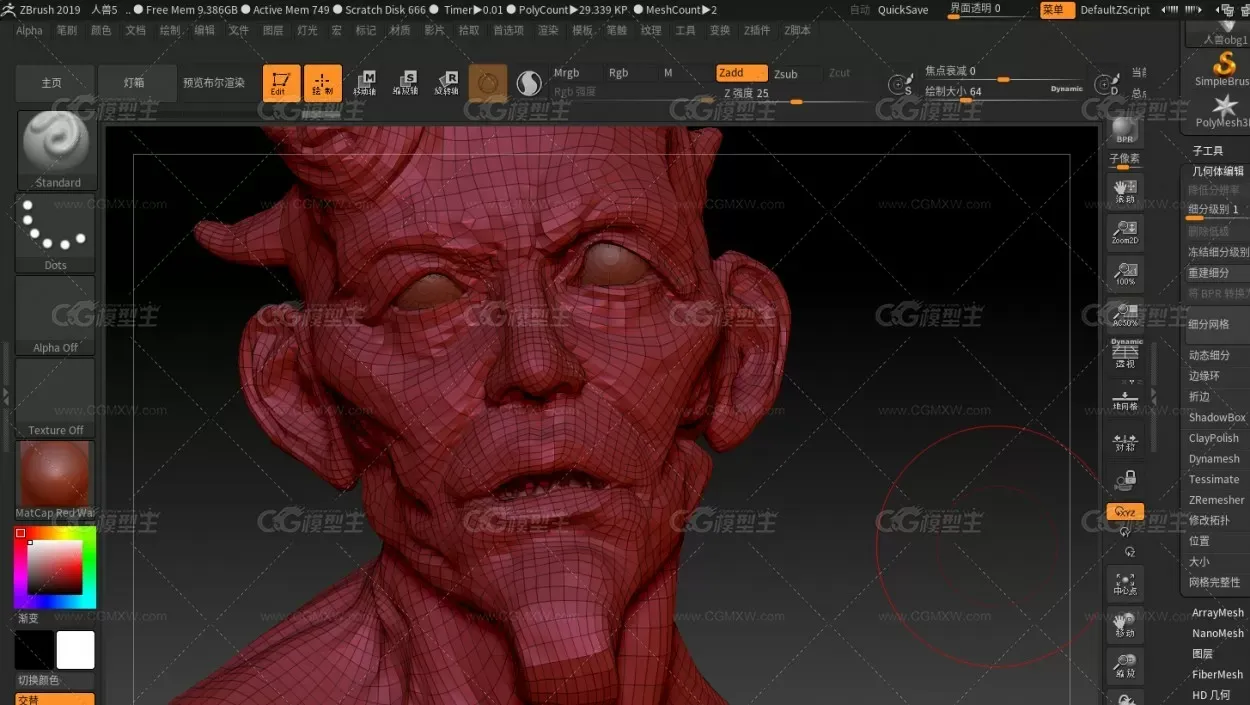Open the 灯光 (Light) menu
1250x705 pixels.
[307, 31]
